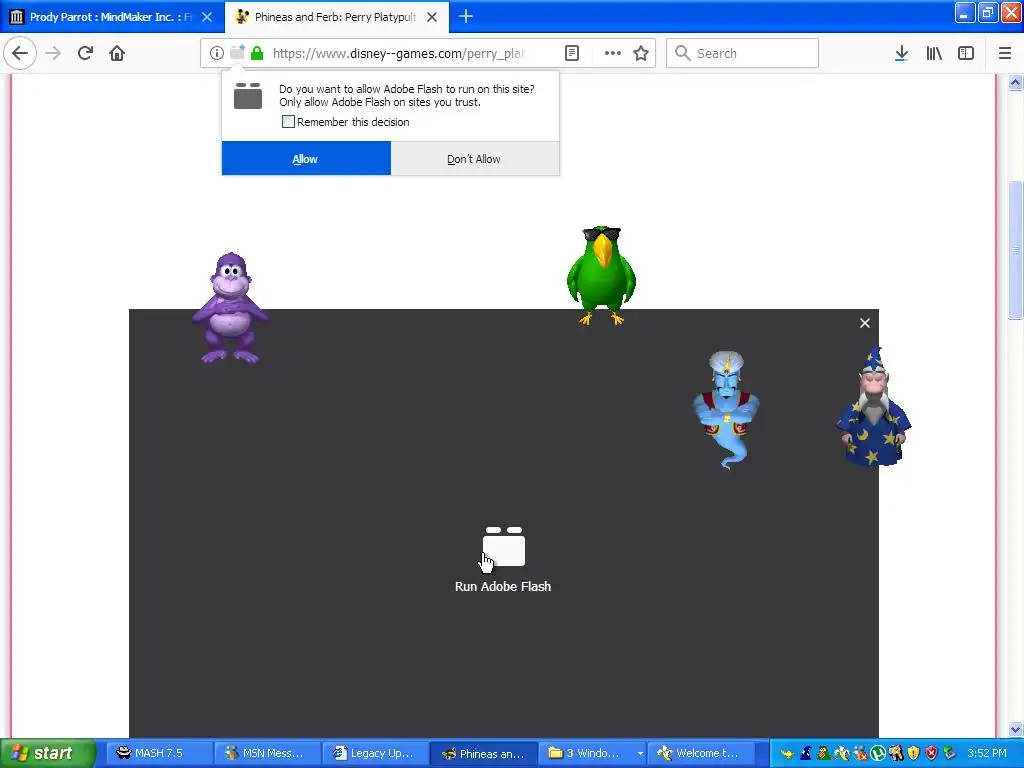Click the taskbar clock 3:52 PM

coord(987,753)
